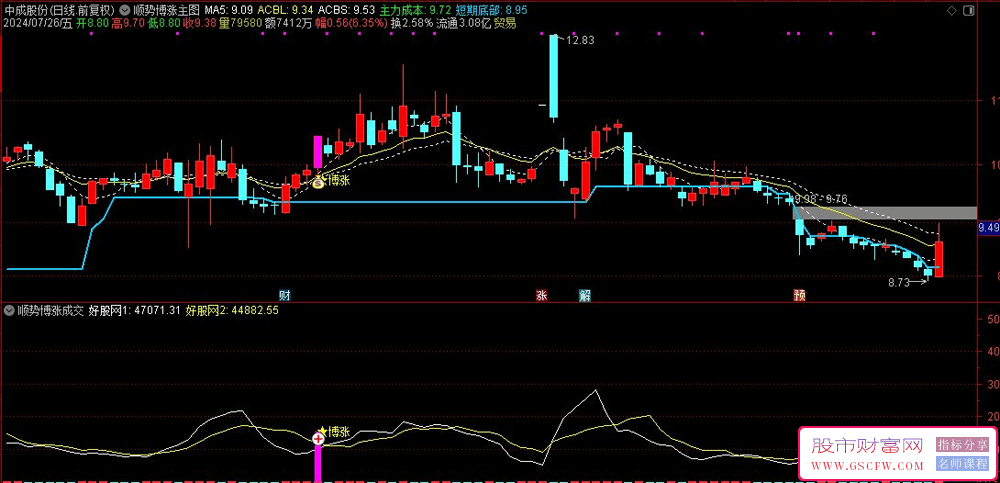Click the 收9.38 close price
Image resolution: width=1000 pixels, height=483 pixels.
click(x=198, y=22)
